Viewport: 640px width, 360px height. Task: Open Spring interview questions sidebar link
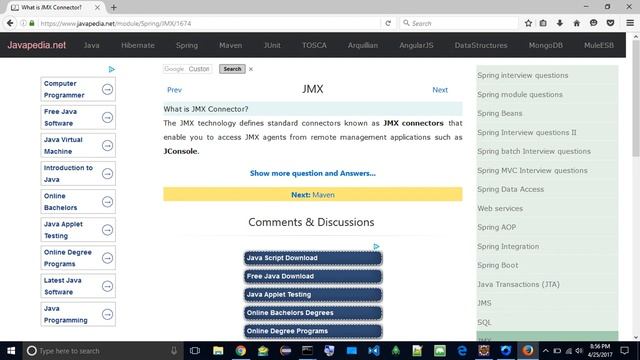[522, 76]
